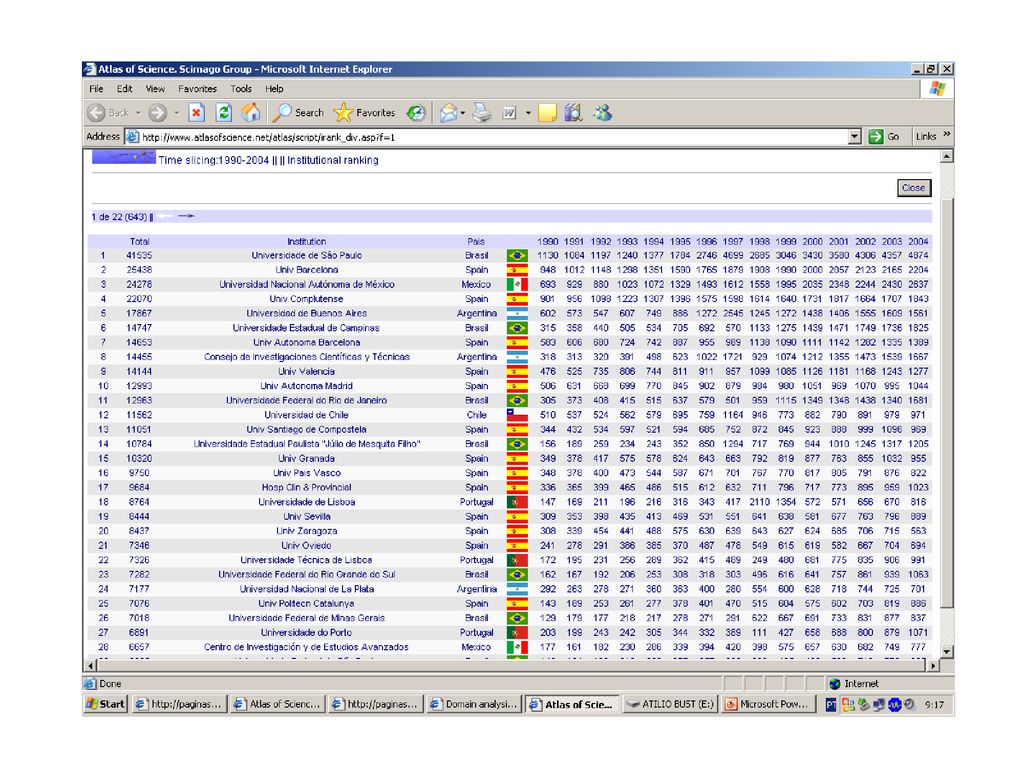Click the Close button on the ranking page
1024x768 pixels.
(913, 188)
